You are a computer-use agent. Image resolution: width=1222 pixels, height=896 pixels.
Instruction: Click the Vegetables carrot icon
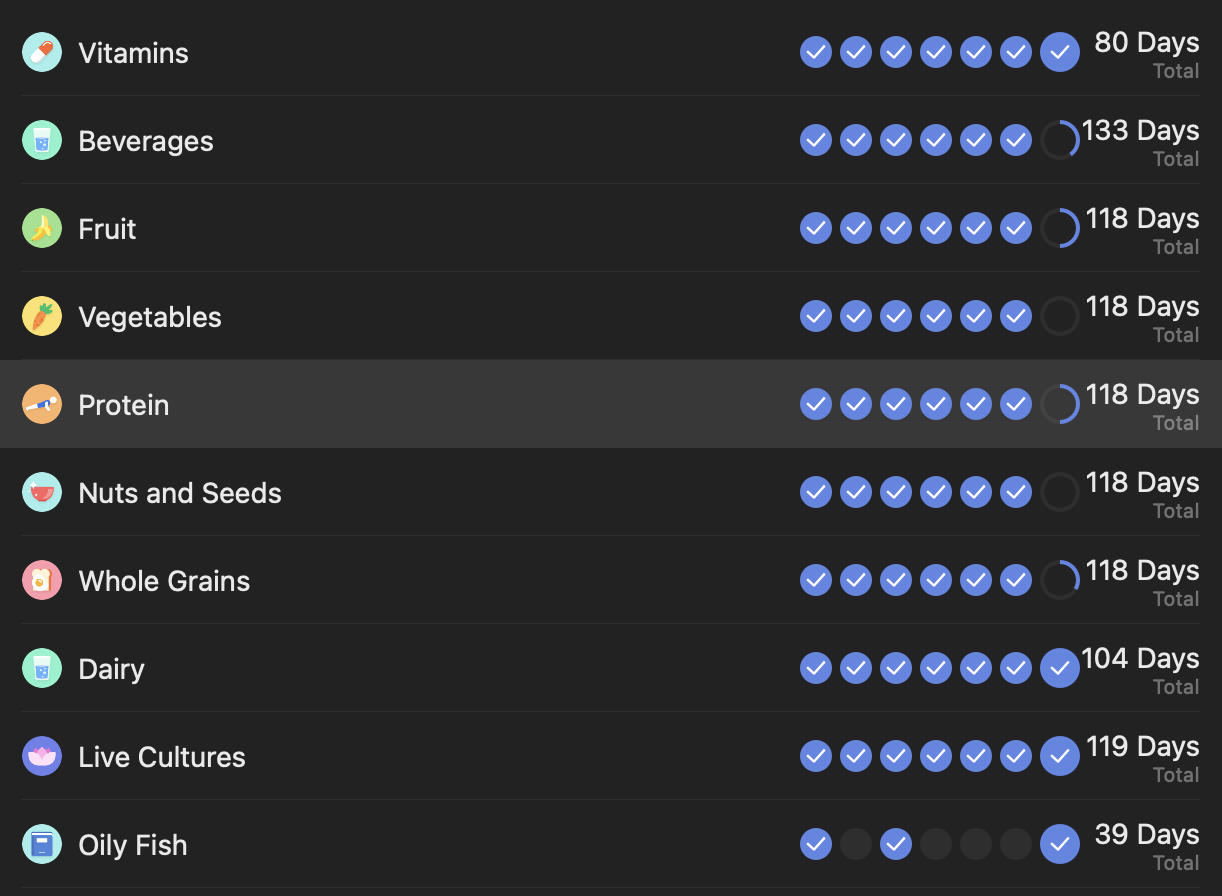tap(42, 316)
